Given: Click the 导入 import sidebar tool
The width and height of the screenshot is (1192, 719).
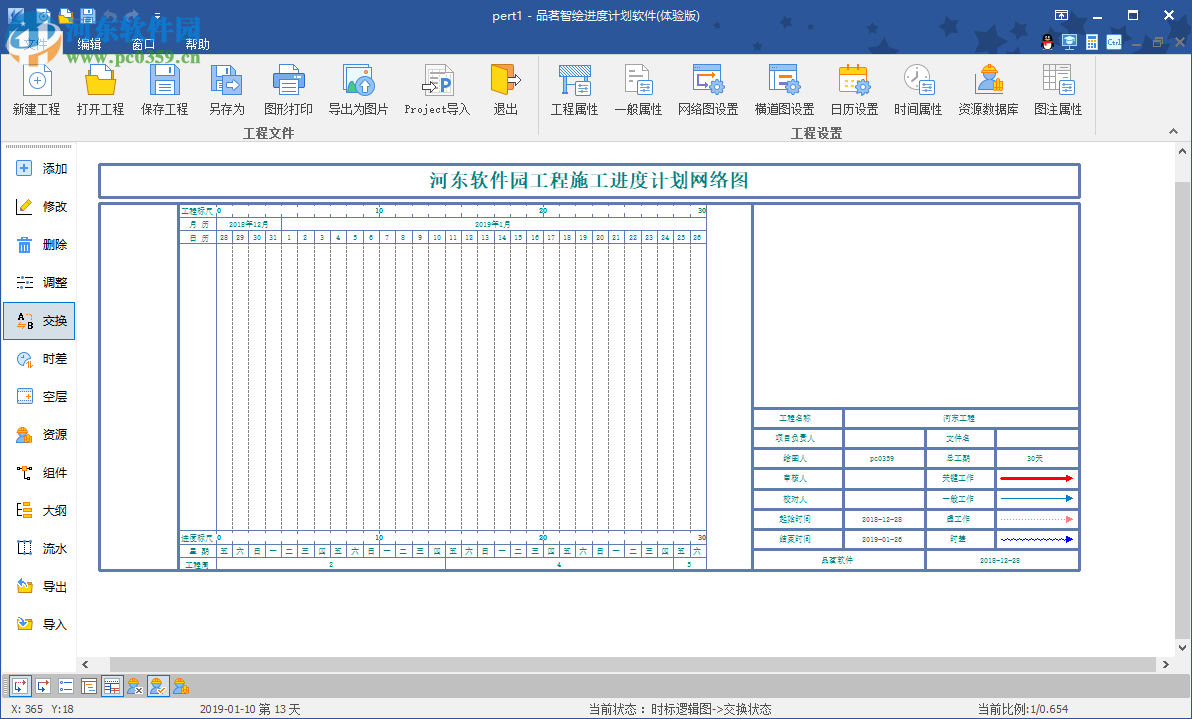Looking at the screenshot, I should (40, 625).
